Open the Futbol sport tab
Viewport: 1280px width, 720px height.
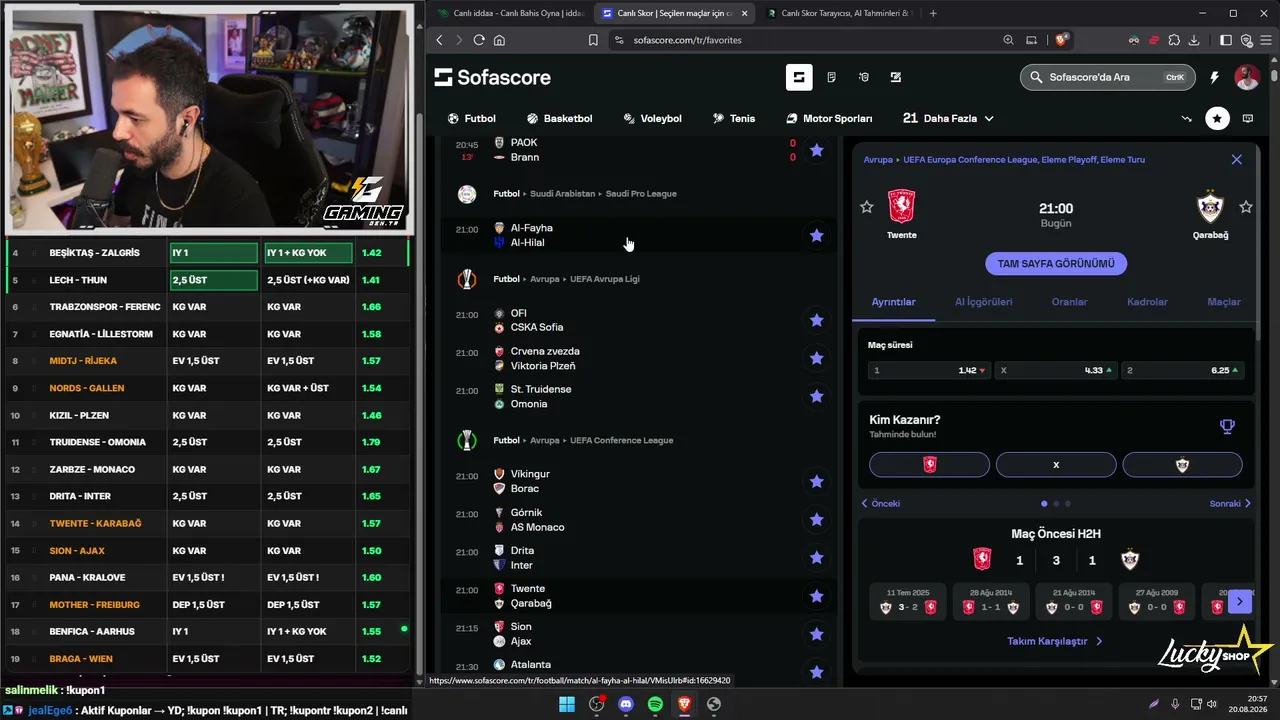[x=472, y=118]
